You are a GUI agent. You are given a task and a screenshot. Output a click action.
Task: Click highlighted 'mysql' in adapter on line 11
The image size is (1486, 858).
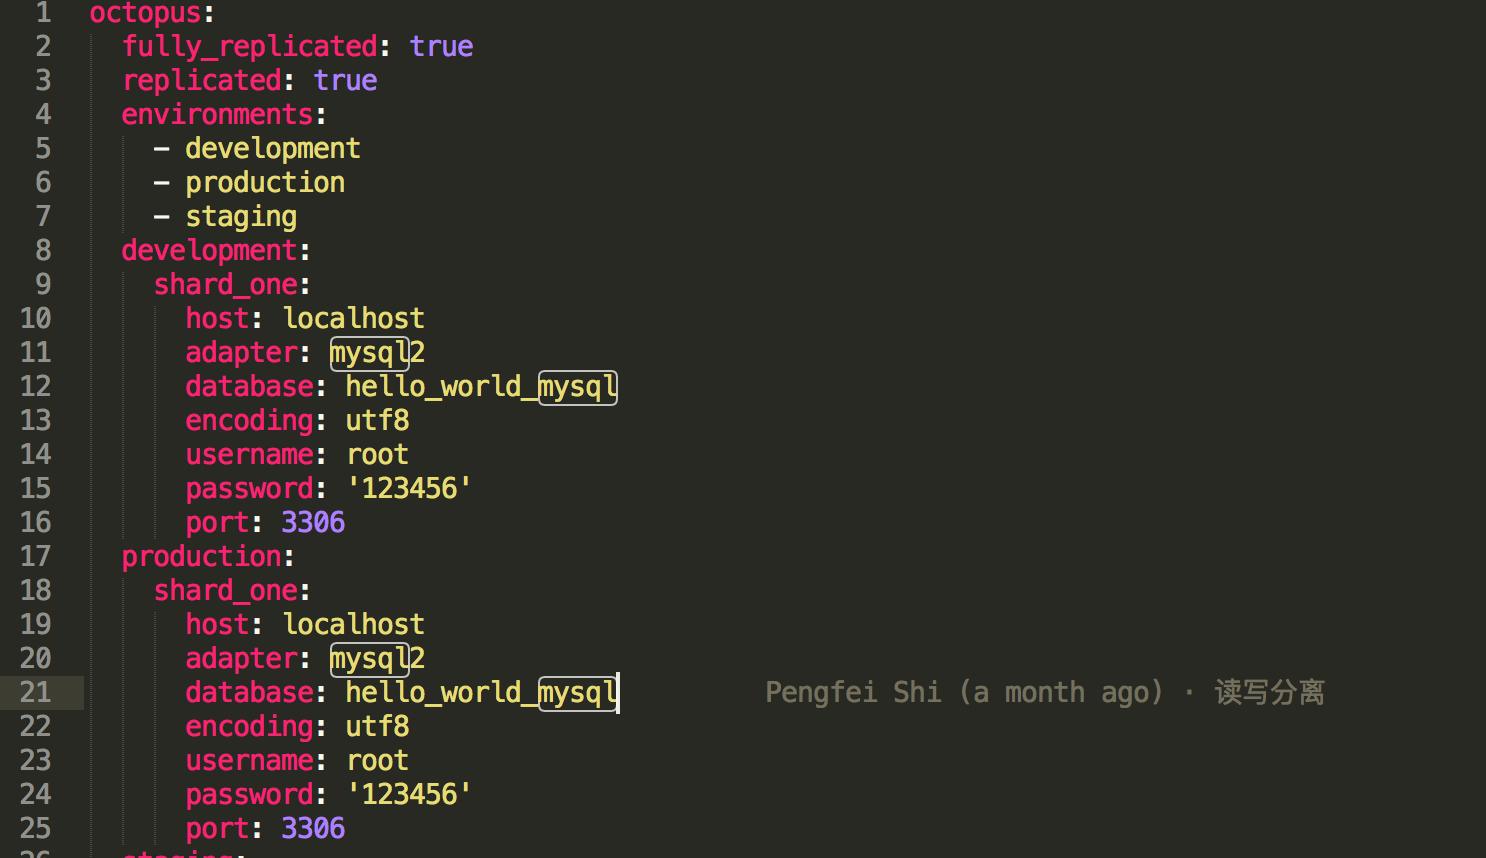[x=370, y=353]
